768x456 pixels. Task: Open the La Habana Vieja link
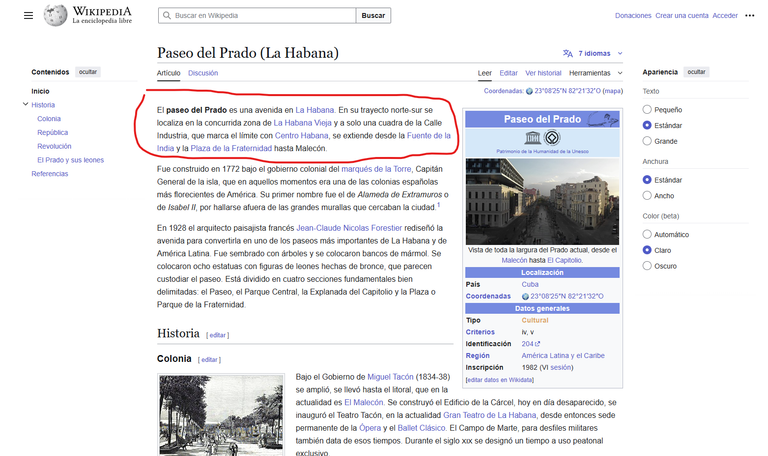click(302, 123)
